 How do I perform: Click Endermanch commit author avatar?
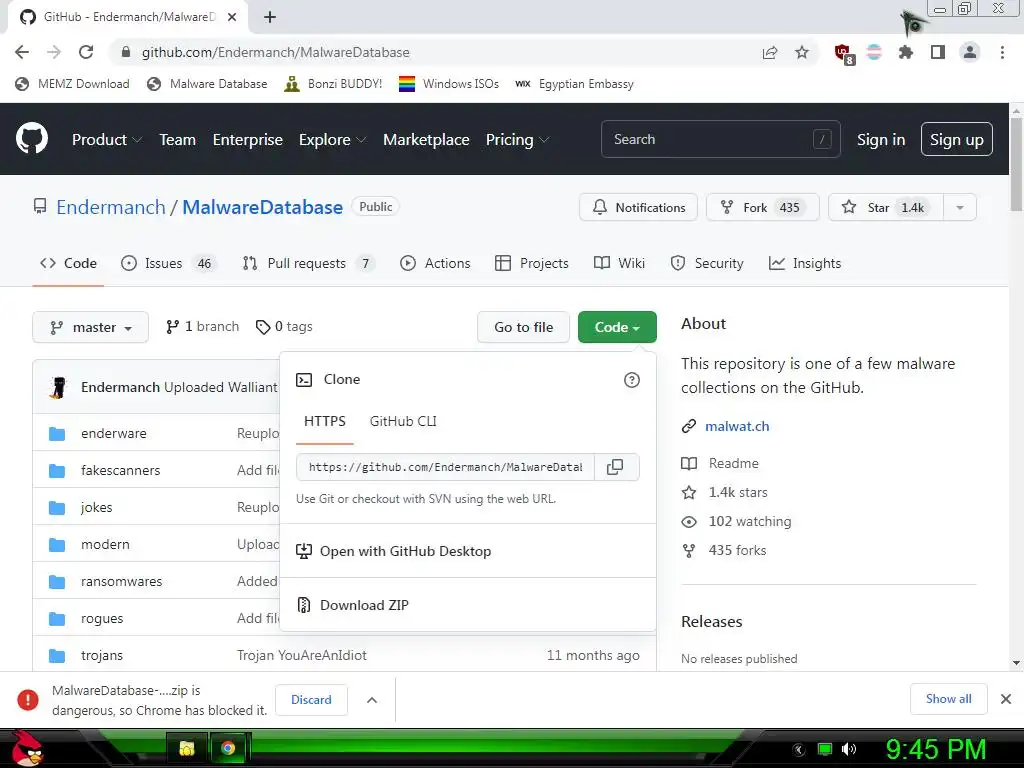point(58,387)
